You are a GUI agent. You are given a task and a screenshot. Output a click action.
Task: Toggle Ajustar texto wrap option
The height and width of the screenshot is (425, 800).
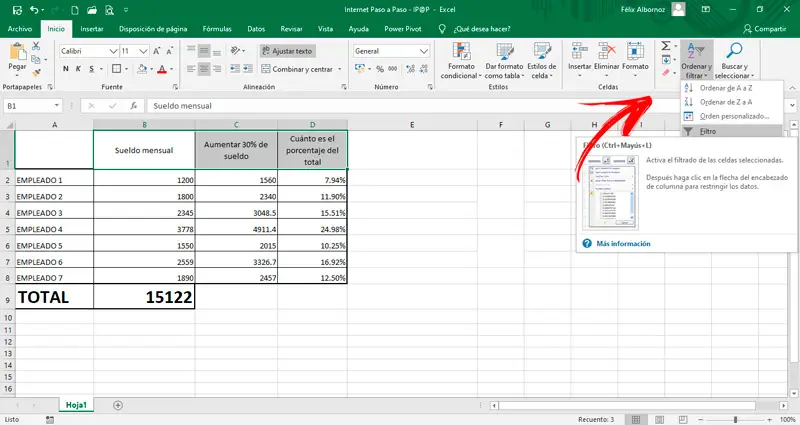coord(288,50)
